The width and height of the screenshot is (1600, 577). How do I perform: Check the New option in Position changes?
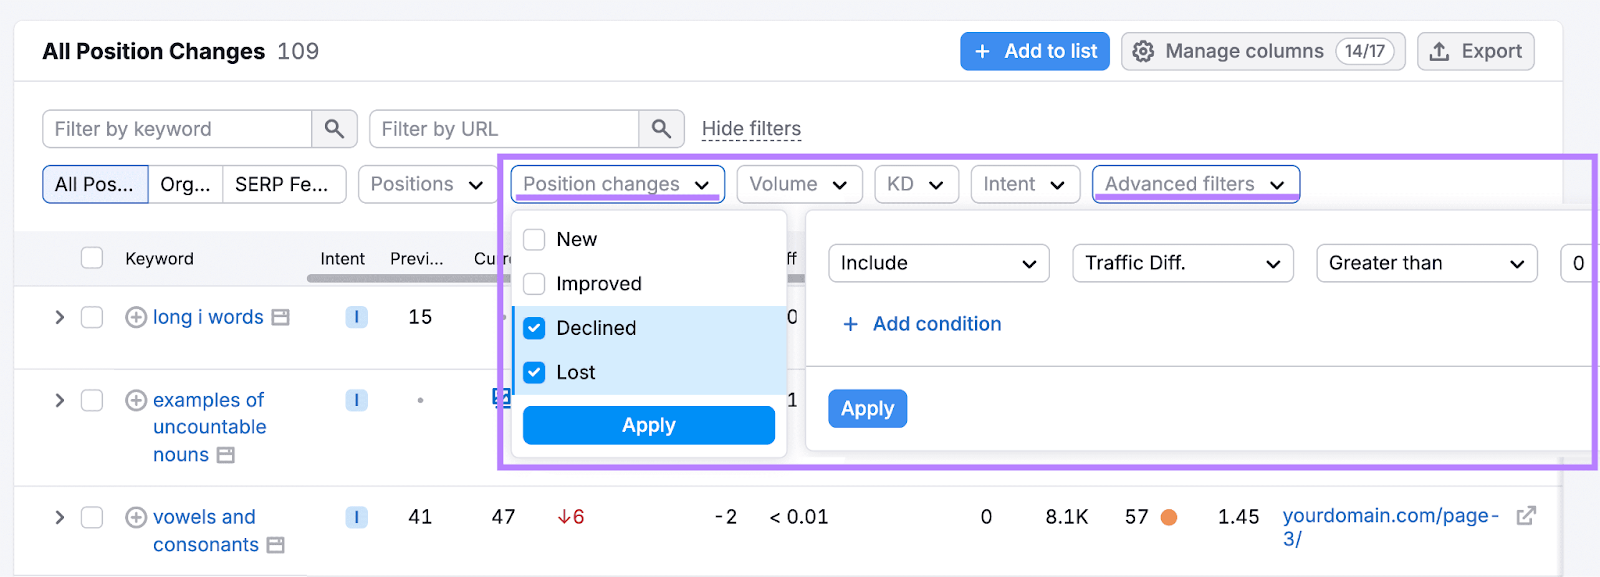click(534, 239)
